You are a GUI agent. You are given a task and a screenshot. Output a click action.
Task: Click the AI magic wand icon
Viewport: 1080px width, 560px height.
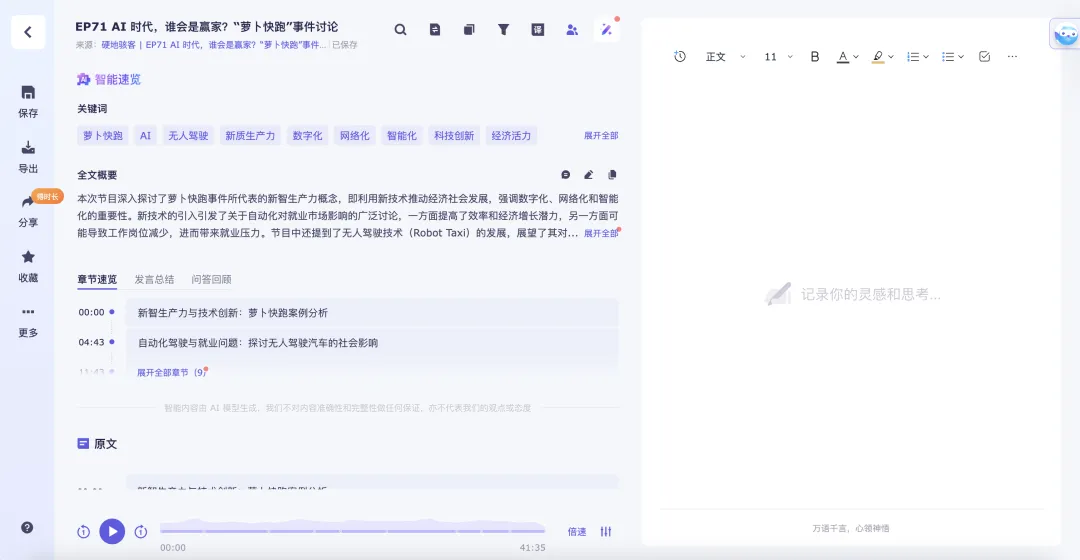tap(607, 30)
